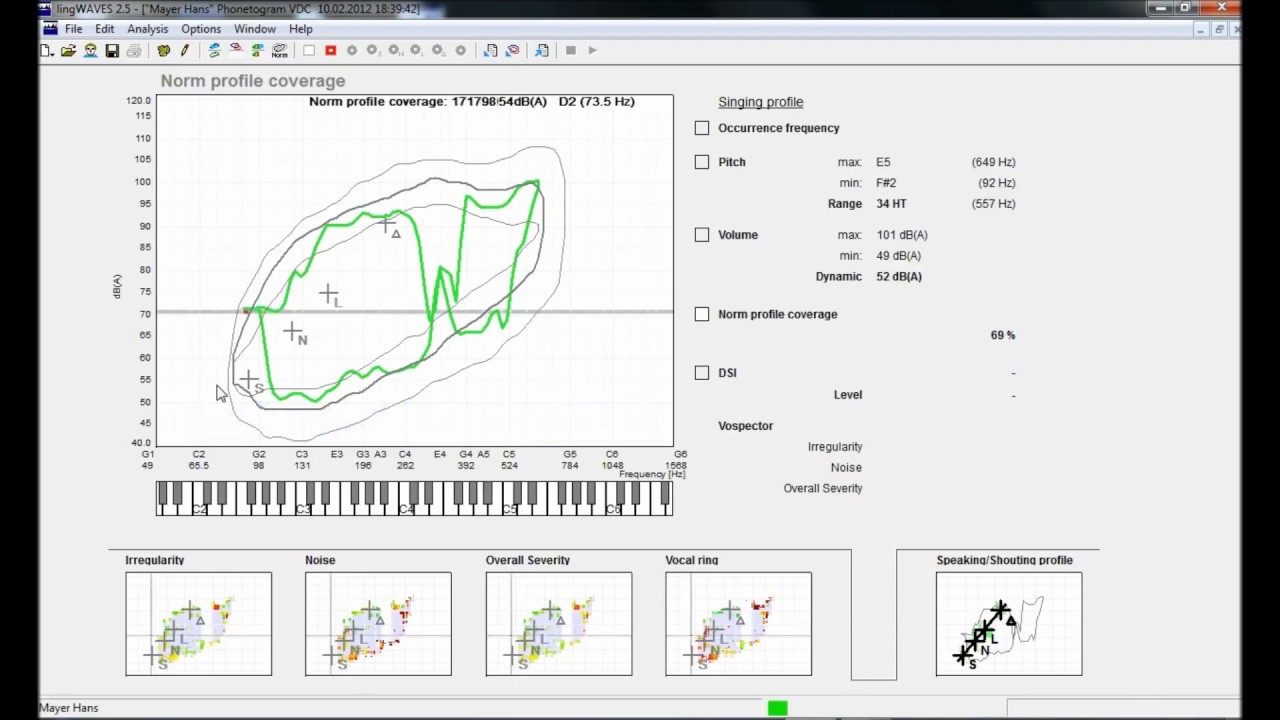Check the Norm profile coverage checkbox
The image size is (1280, 720).
[702, 314]
